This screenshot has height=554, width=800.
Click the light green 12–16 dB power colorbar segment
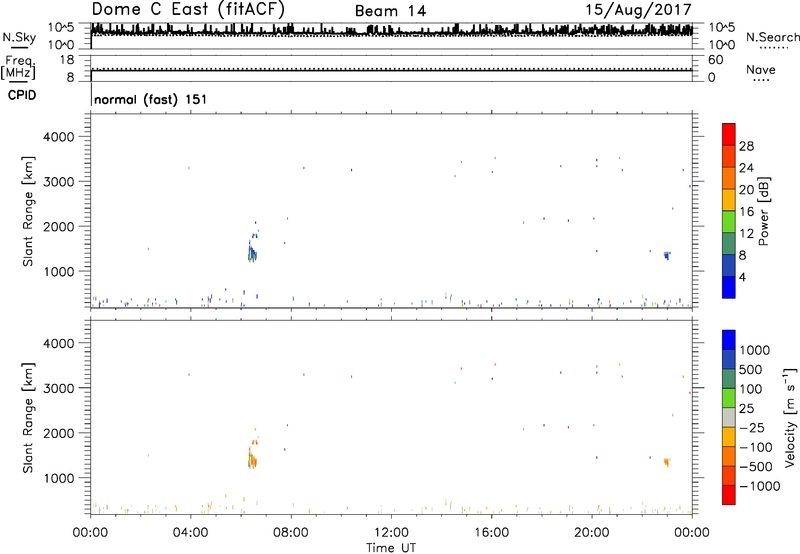click(729, 221)
